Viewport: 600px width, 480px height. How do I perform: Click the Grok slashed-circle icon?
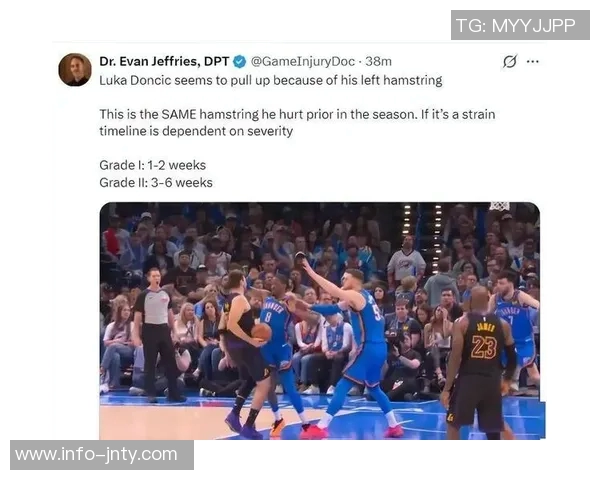pyautogui.click(x=510, y=61)
